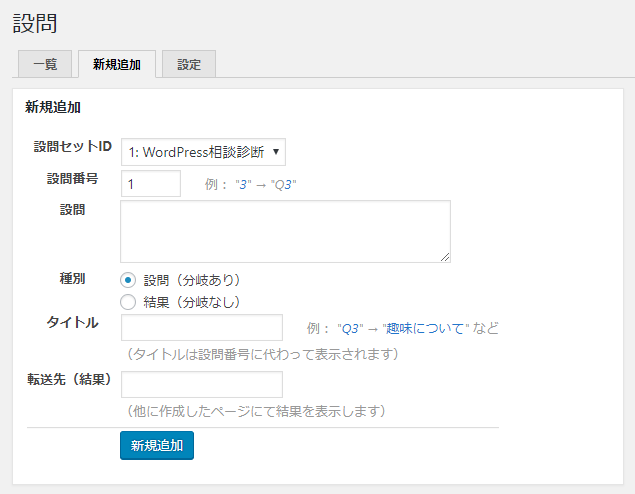Click the 新規追加 section heading

(53, 107)
